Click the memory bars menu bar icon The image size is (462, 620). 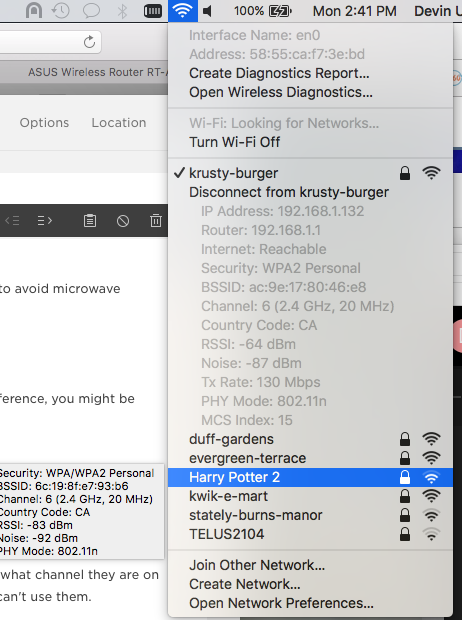coord(152,11)
